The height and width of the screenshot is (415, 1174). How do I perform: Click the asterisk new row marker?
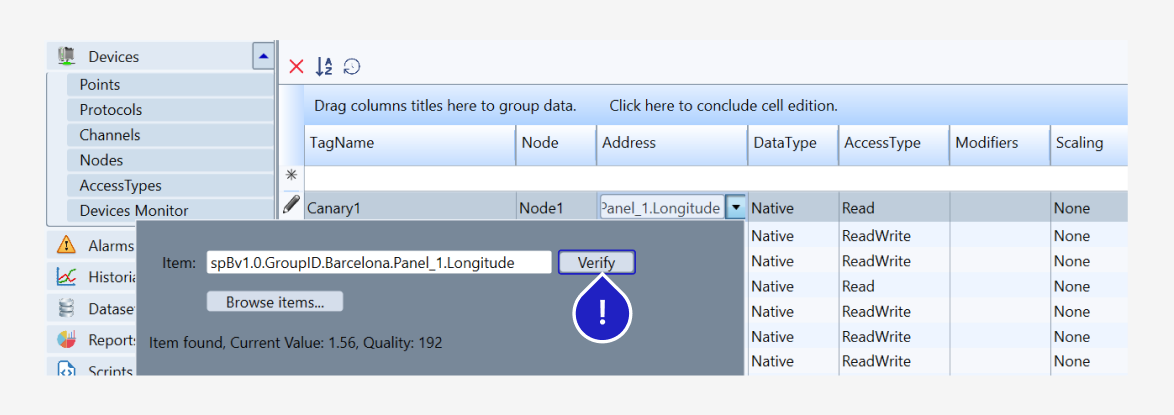coord(291,175)
